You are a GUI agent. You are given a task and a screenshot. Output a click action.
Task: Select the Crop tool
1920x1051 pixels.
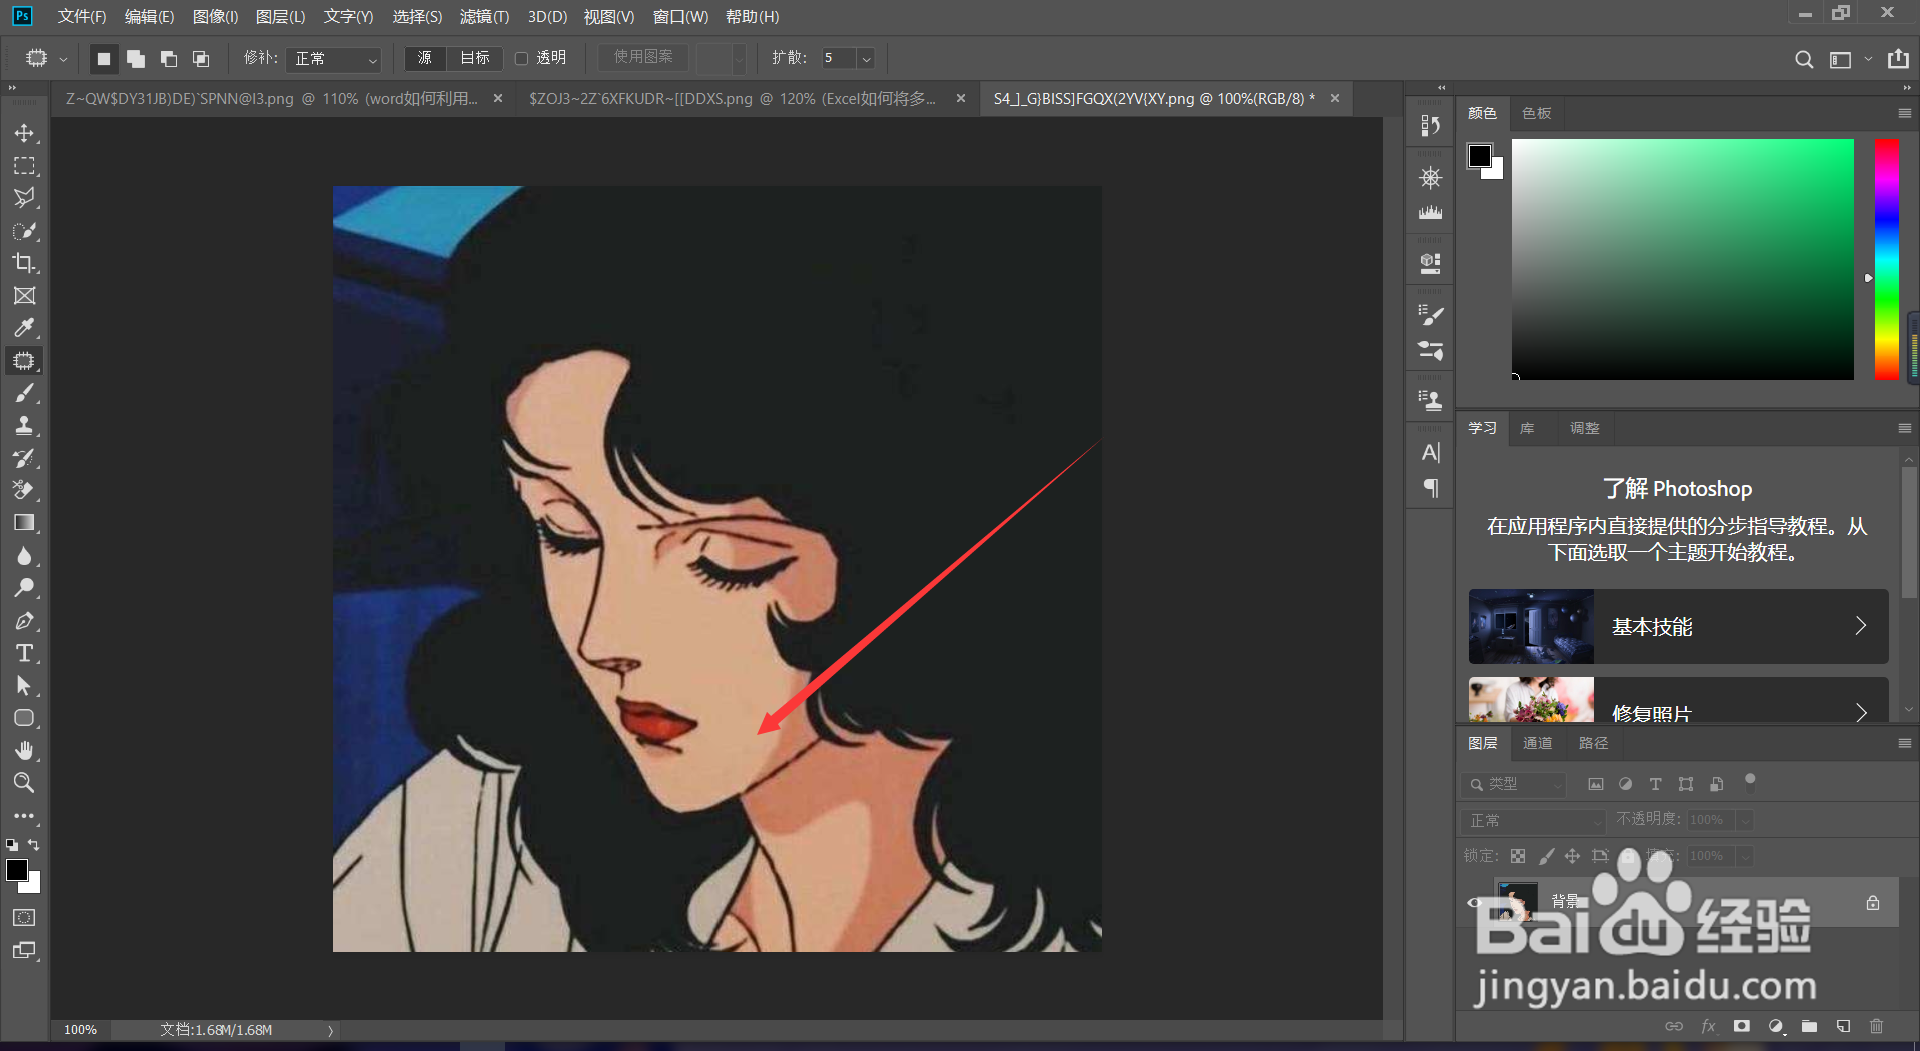pyautogui.click(x=24, y=263)
